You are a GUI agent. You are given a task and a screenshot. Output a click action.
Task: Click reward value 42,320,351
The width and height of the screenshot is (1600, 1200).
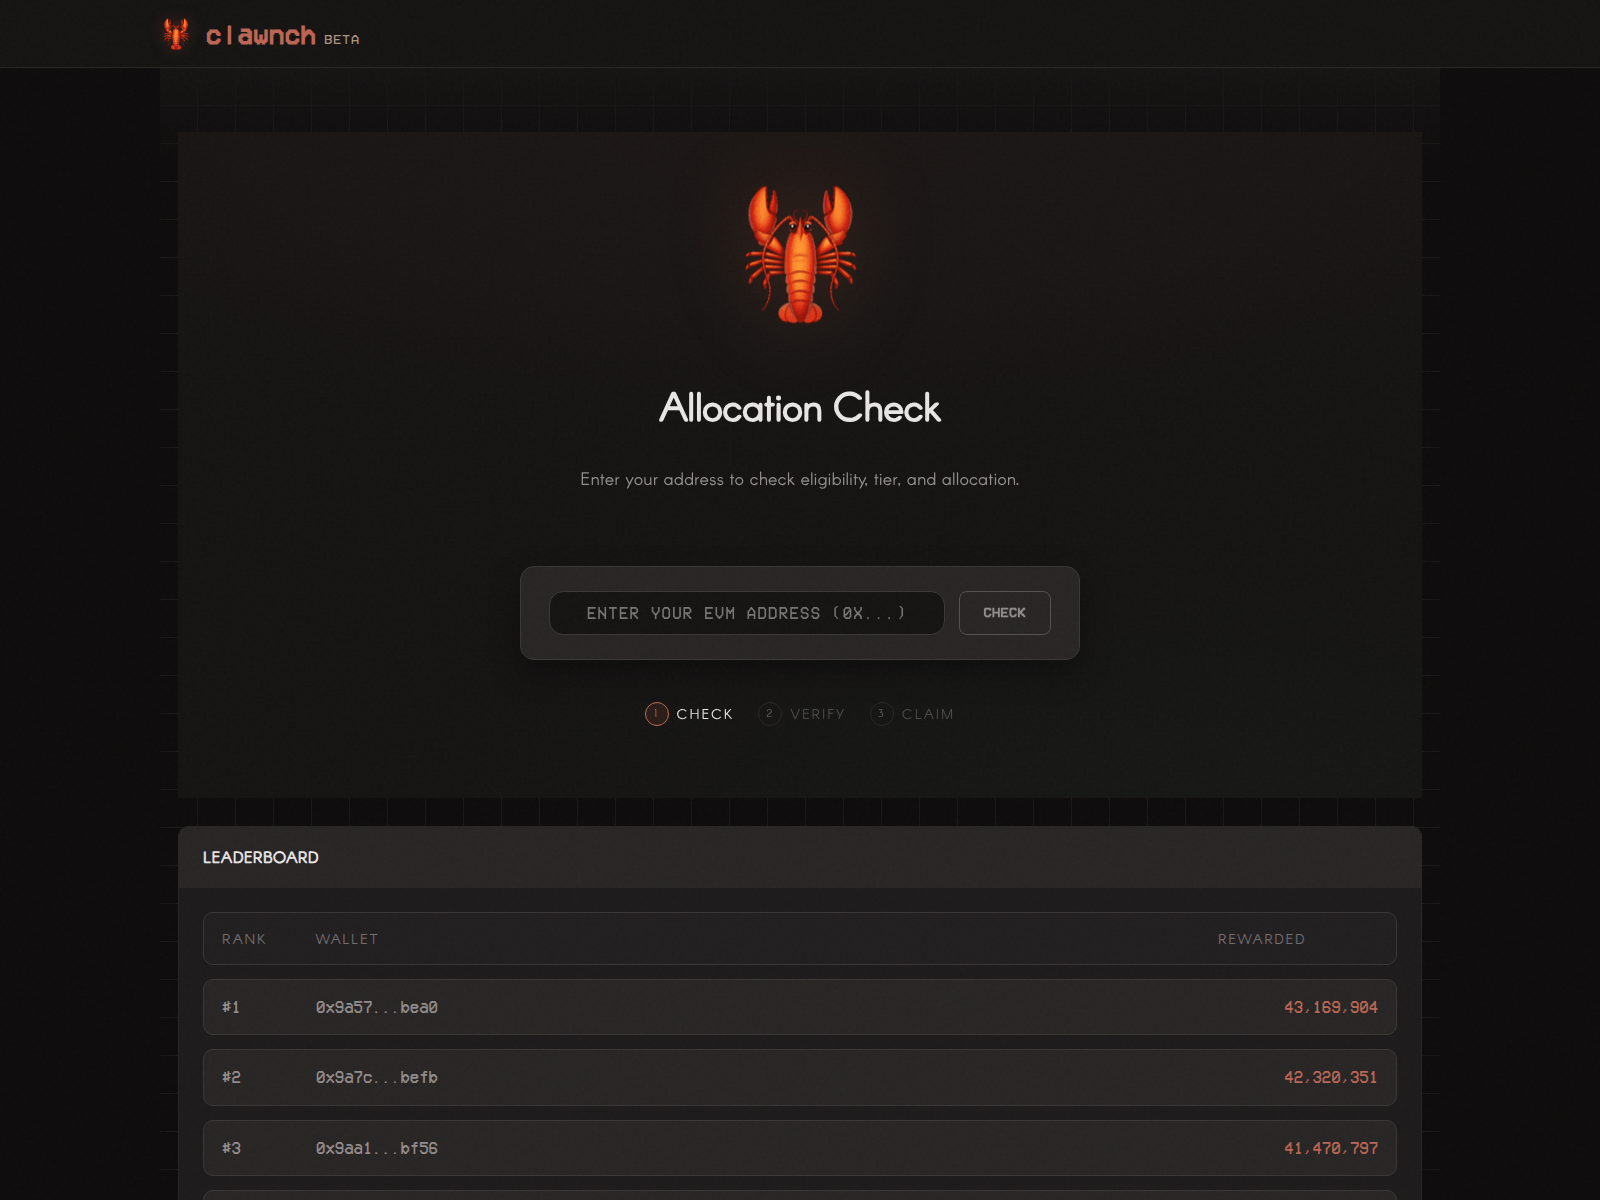[1331, 1077]
